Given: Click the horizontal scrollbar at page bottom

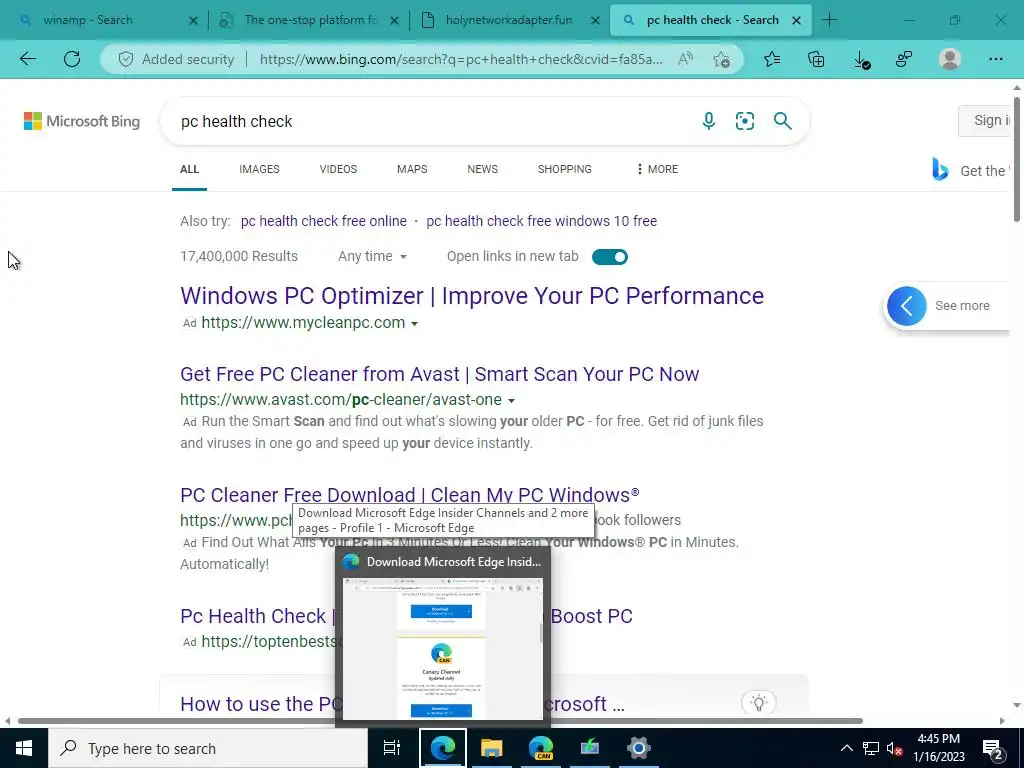Looking at the screenshot, I should pos(440,721).
